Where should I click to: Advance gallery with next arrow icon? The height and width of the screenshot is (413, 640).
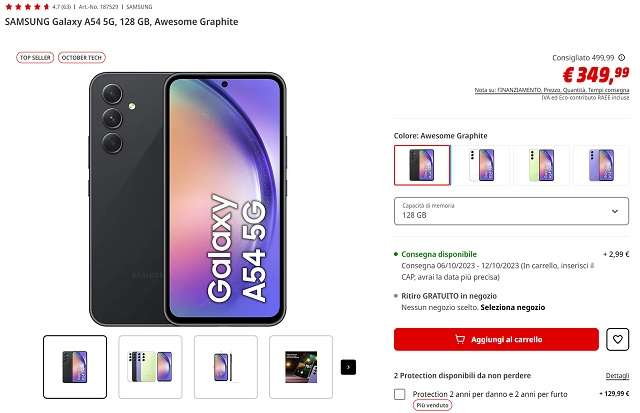point(348,367)
